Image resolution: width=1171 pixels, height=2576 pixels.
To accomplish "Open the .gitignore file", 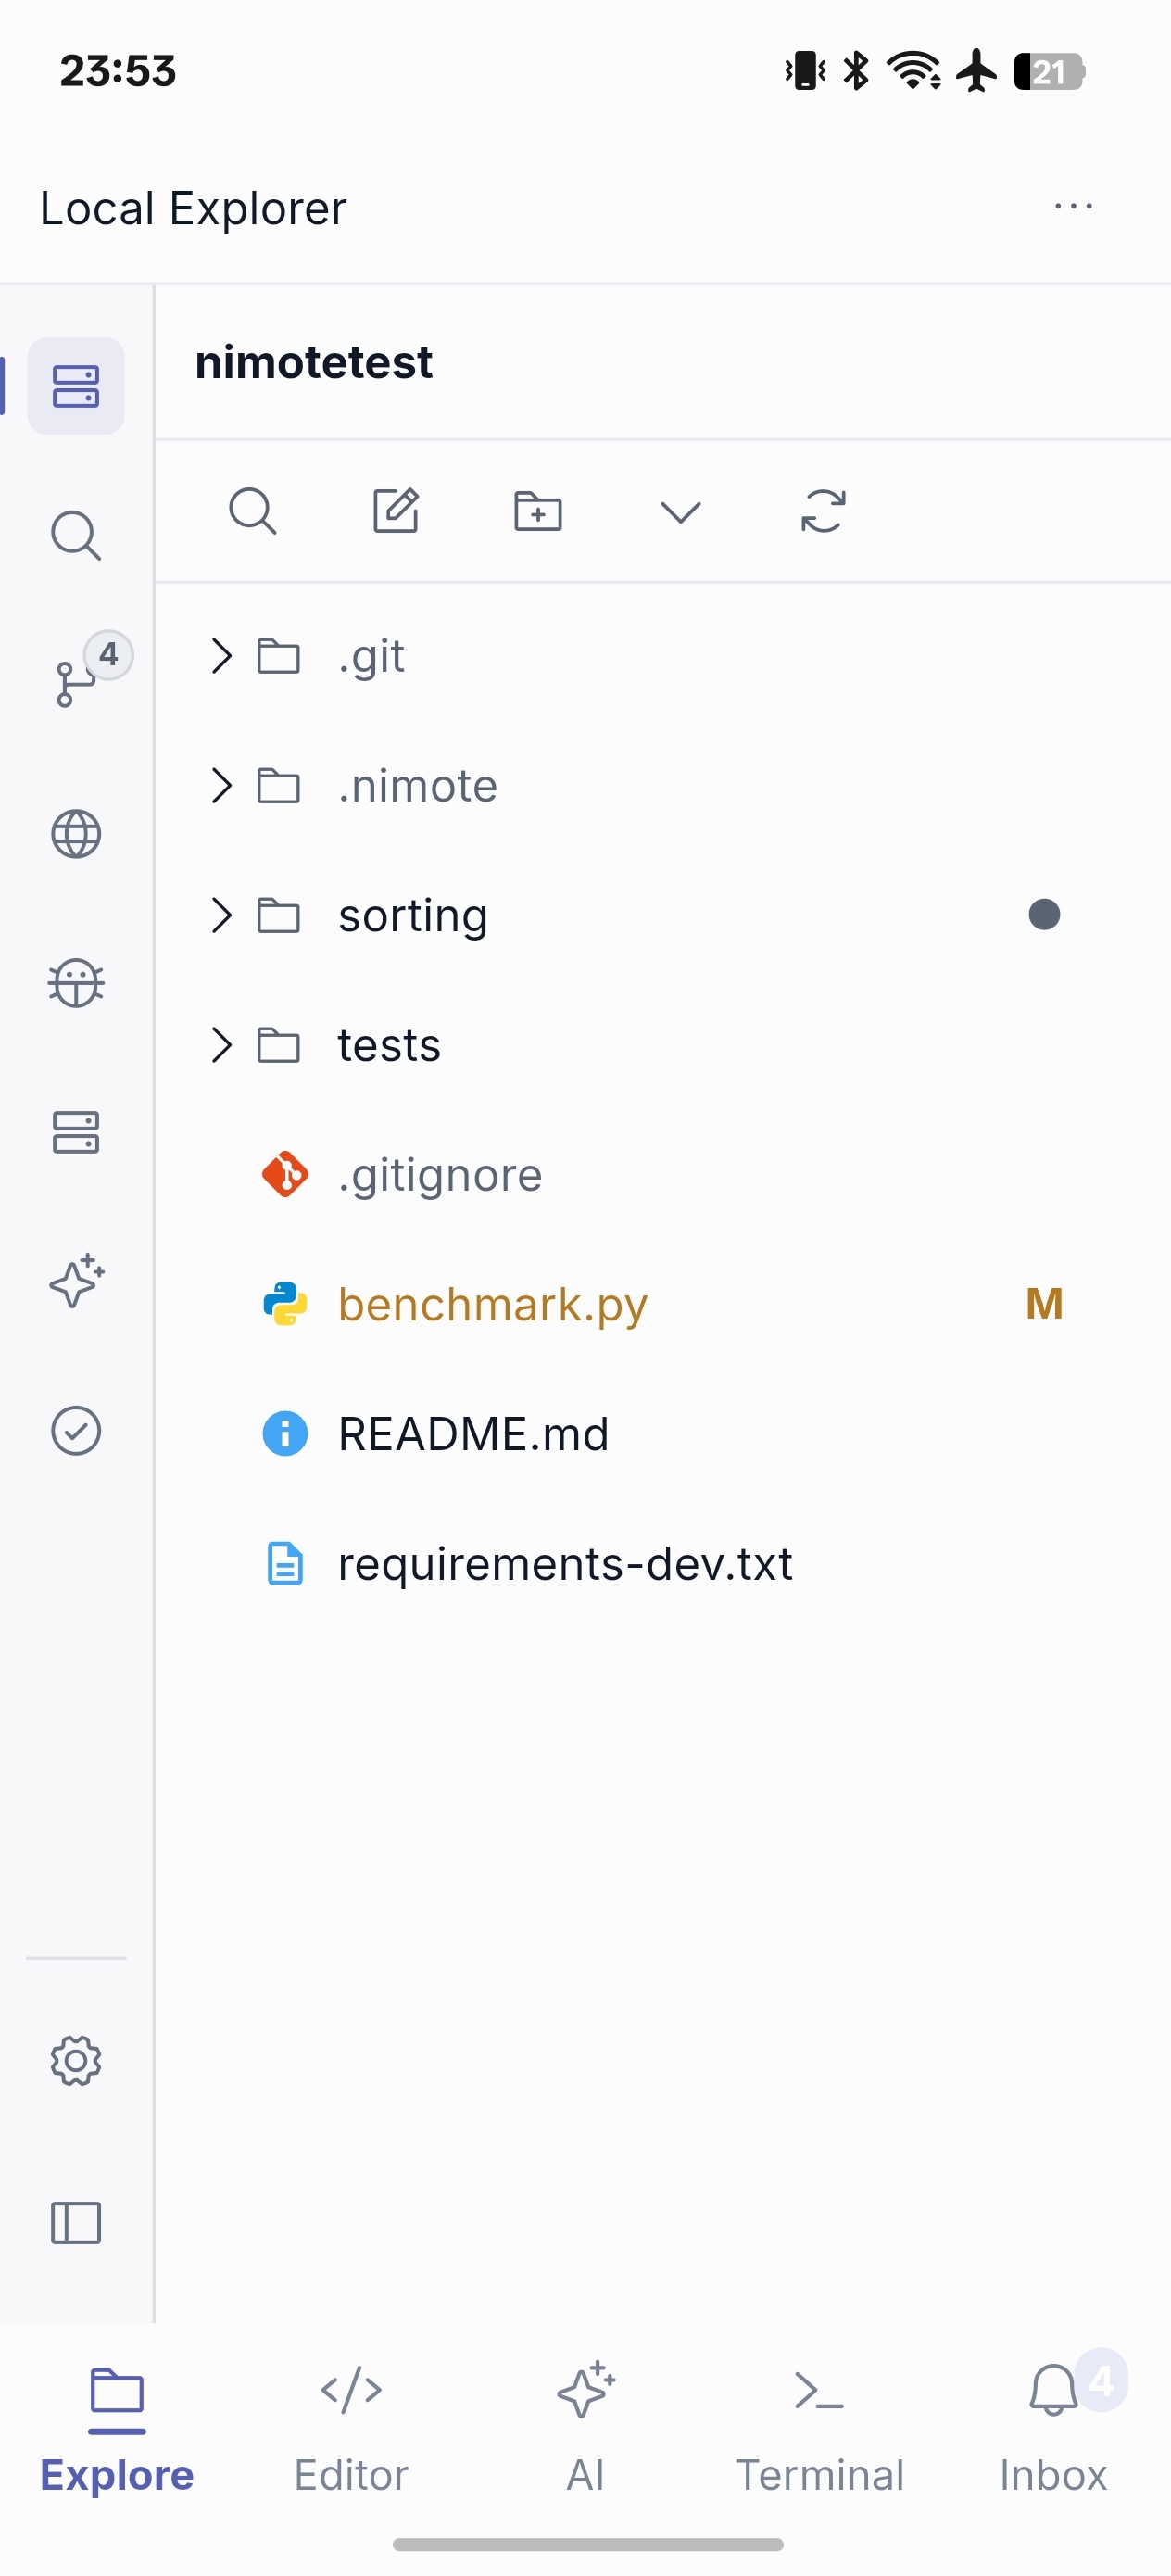I will coord(663,1175).
